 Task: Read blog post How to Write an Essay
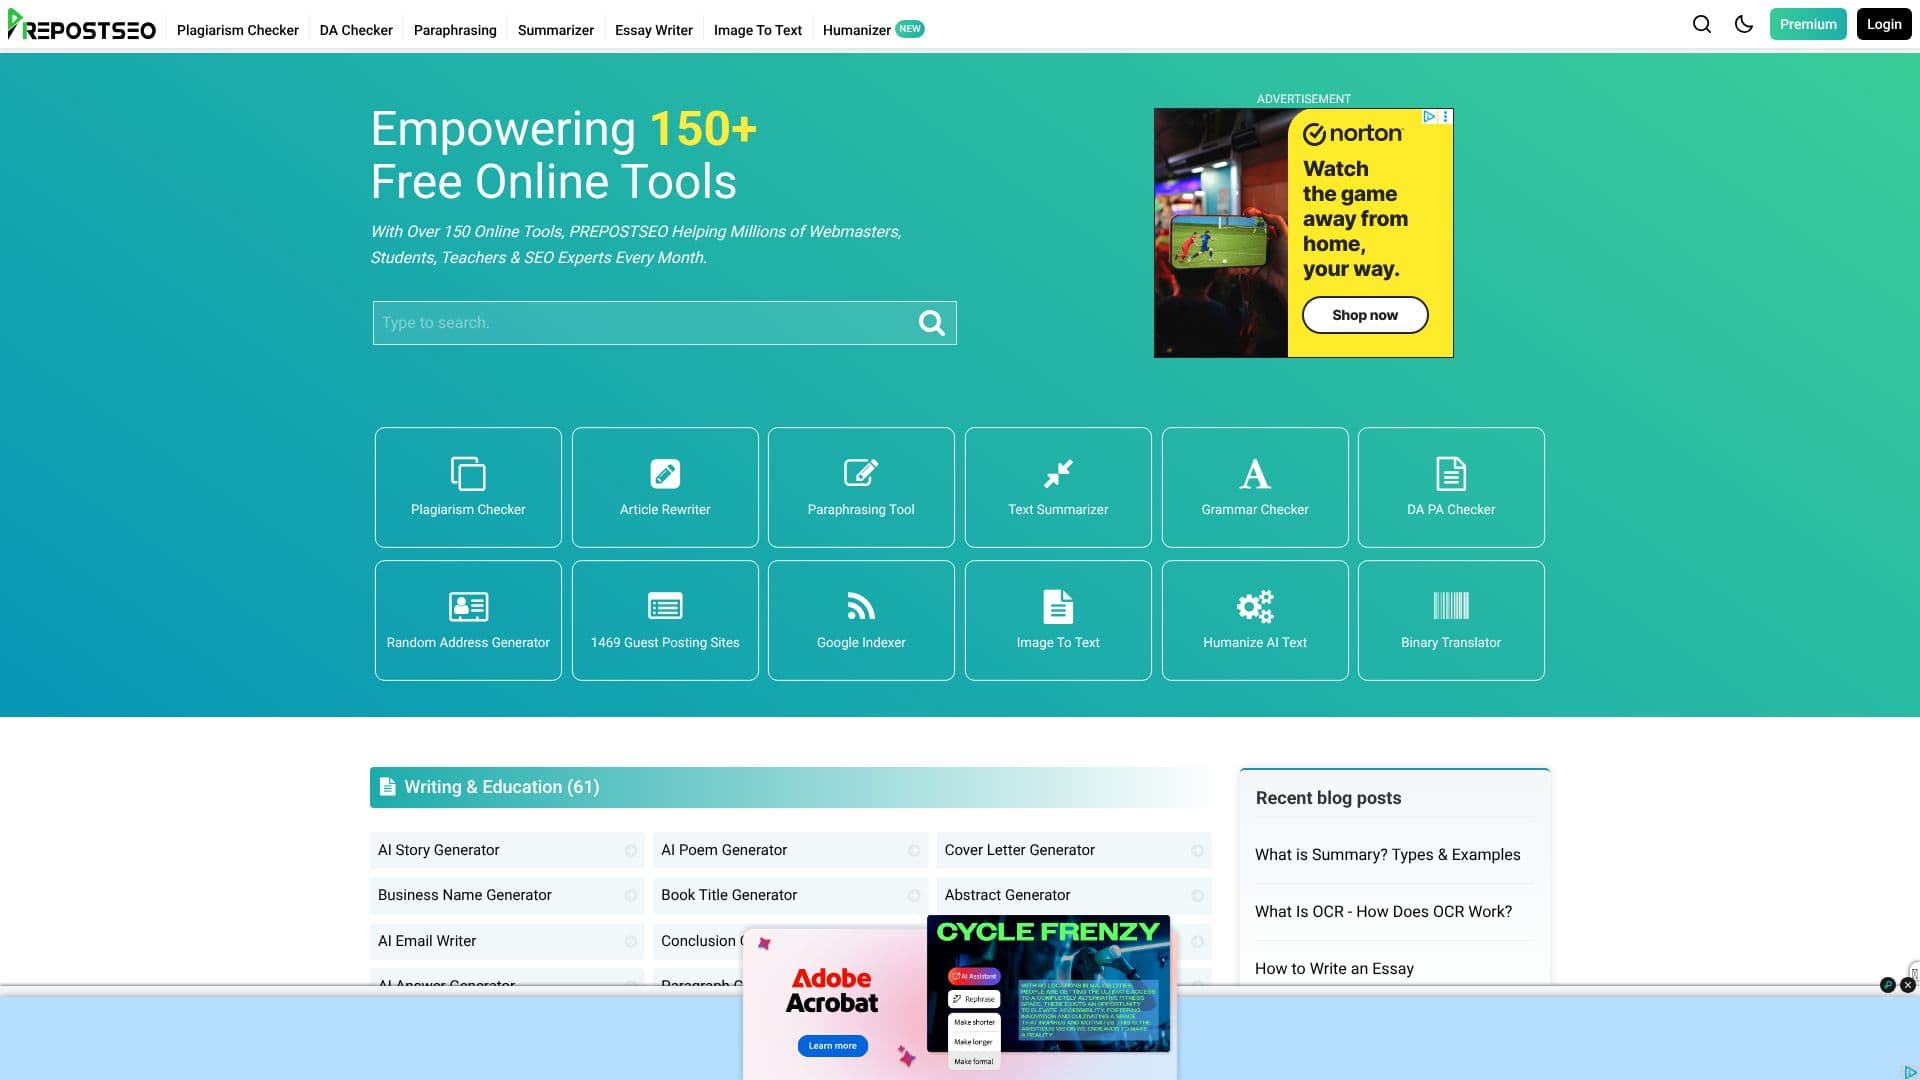pyautogui.click(x=1334, y=969)
